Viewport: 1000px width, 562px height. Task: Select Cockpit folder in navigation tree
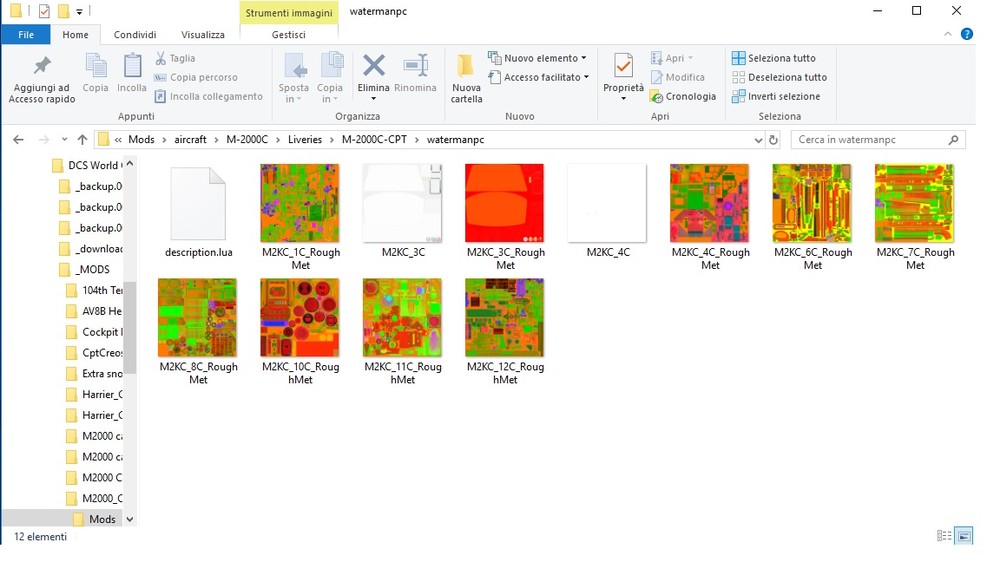pos(94,332)
